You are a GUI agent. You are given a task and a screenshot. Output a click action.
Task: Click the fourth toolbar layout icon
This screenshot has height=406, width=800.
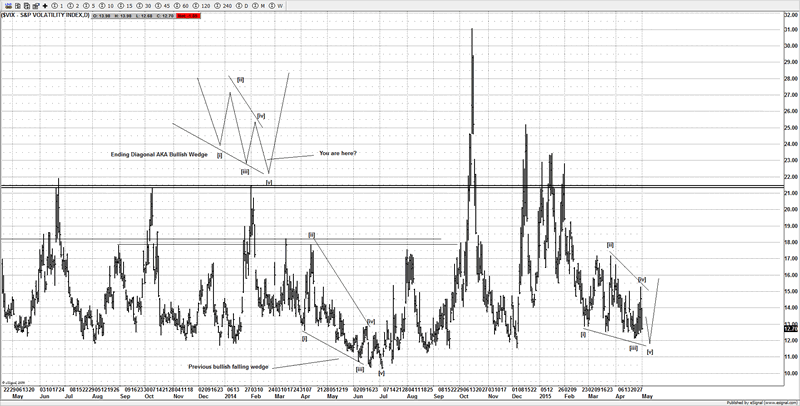(36, 6)
